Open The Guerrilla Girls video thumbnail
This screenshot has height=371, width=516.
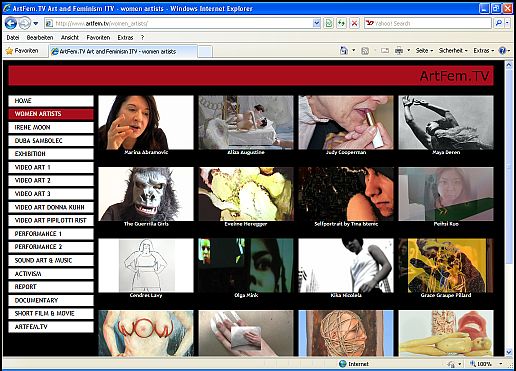(x=146, y=194)
